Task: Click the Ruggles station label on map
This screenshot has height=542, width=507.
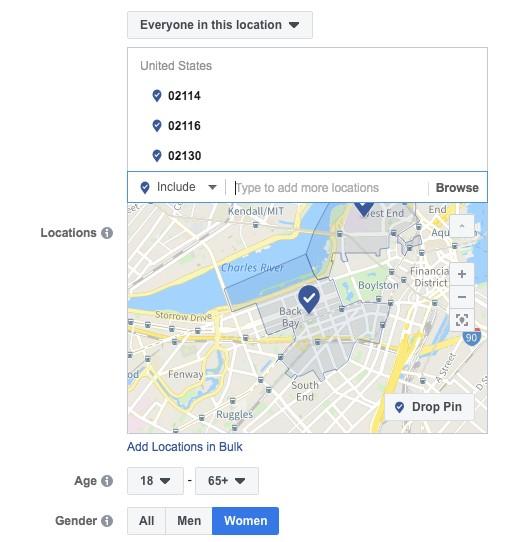Action: tap(234, 414)
